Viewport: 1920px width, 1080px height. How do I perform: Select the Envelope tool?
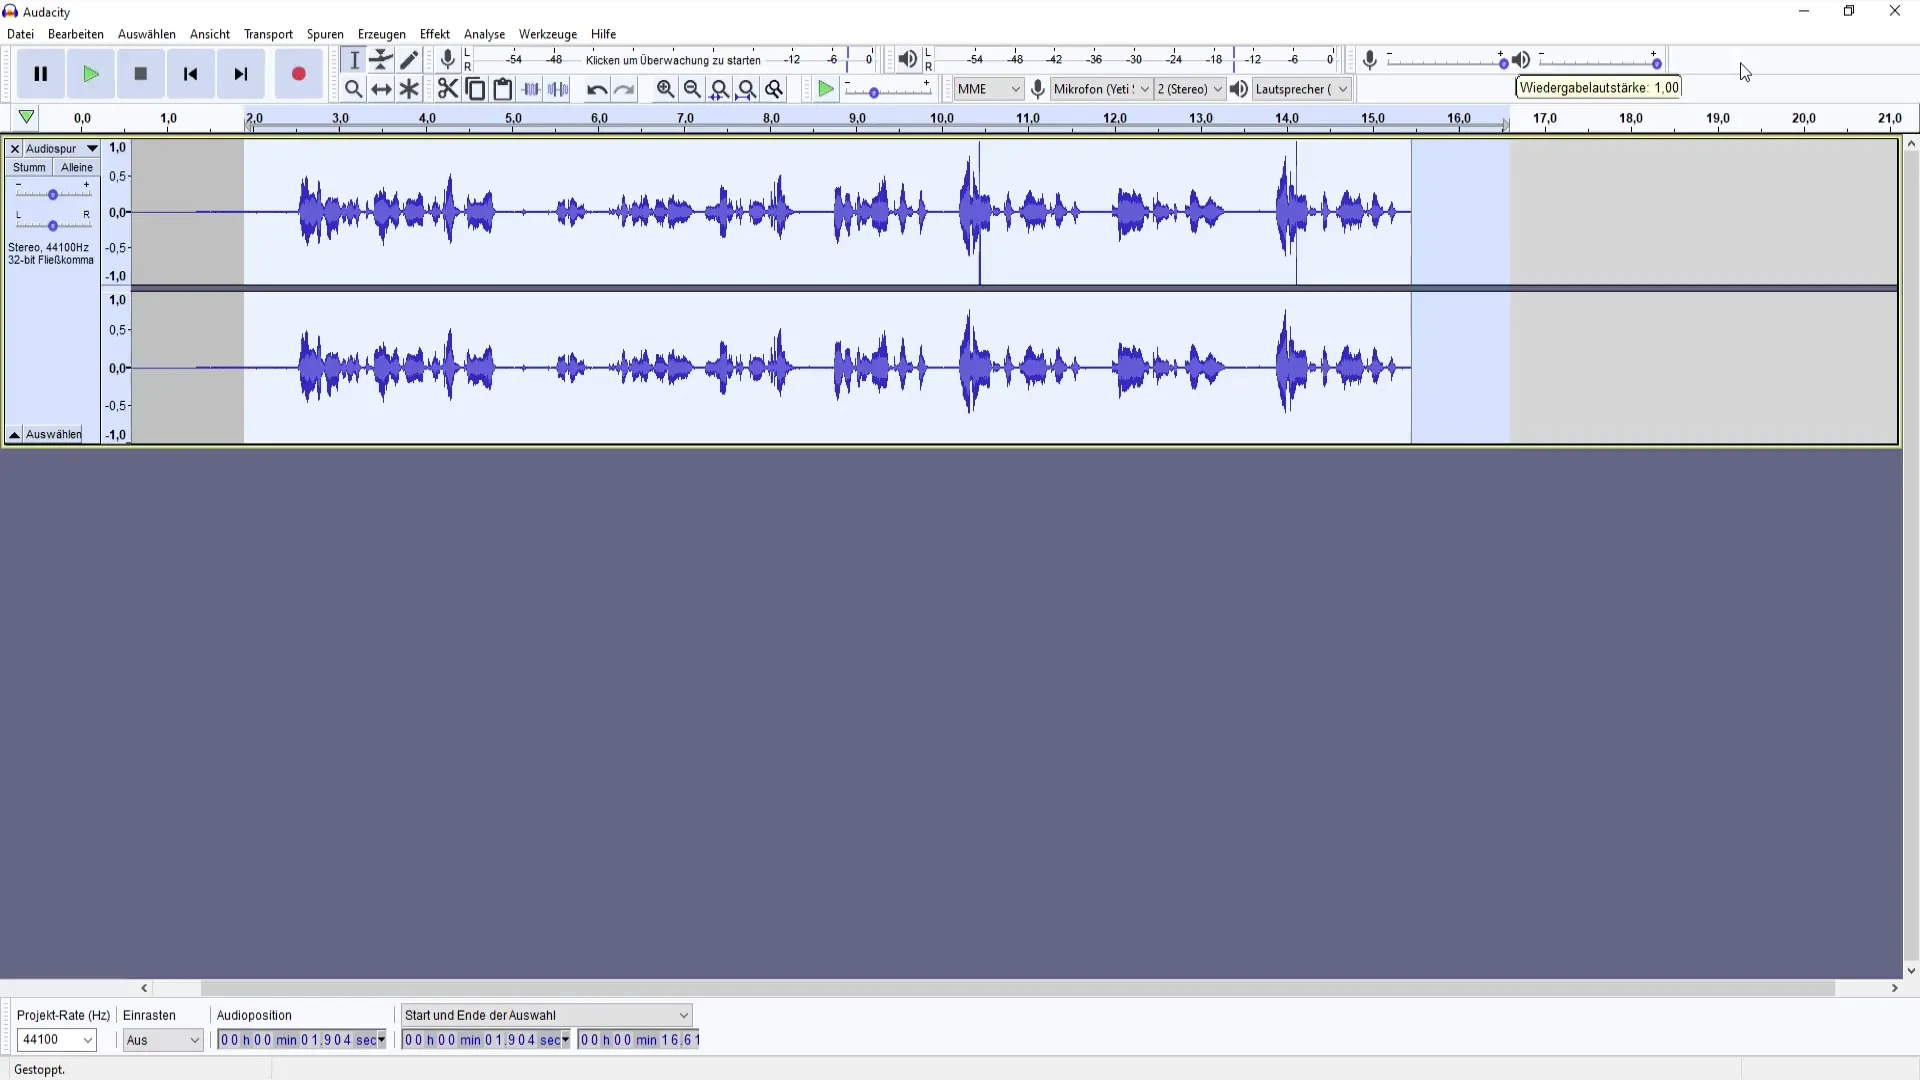[x=381, y=60]
